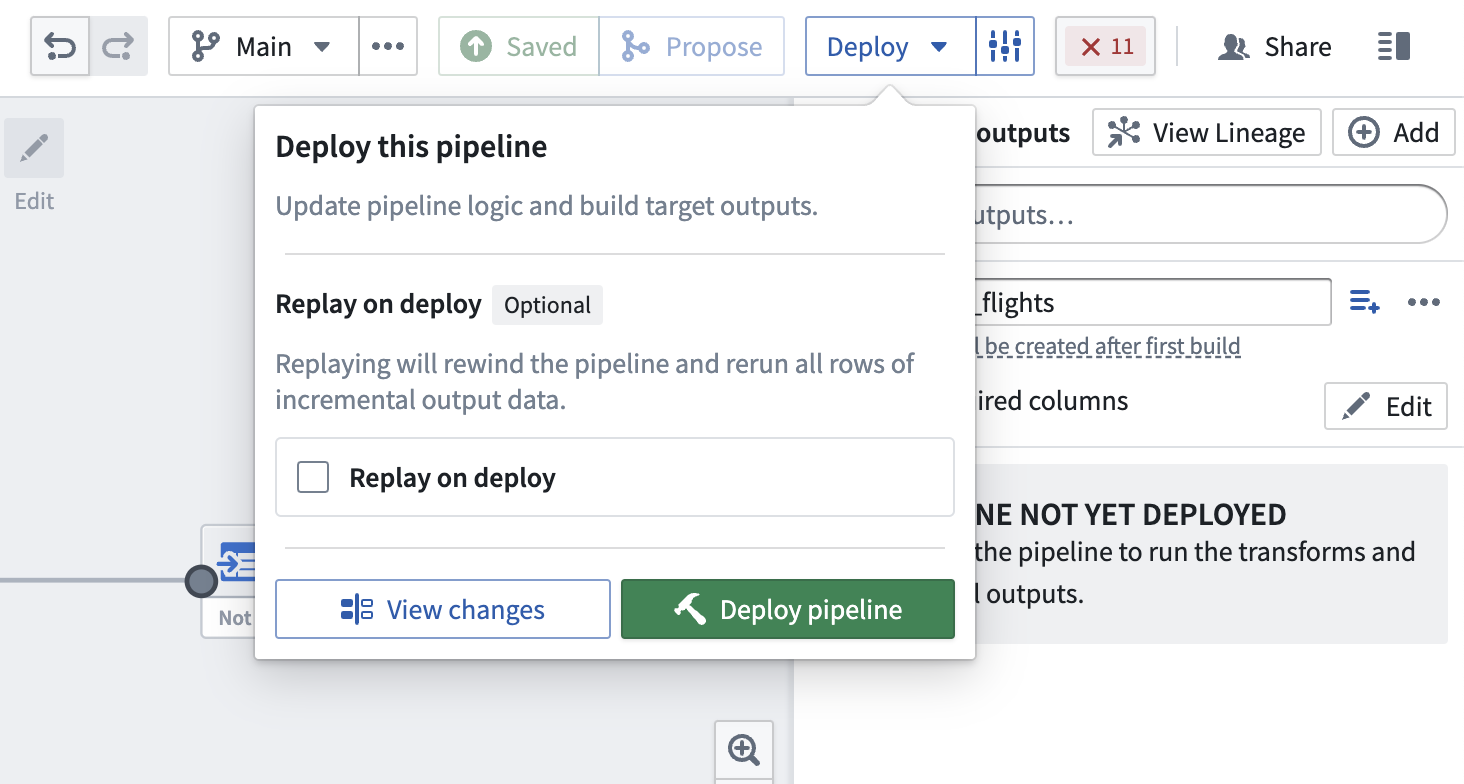Image resolution: width=1464 pixels, height=784 pixels.
Task: Open flights output more-options ellipsis
Action: click(1423, 302)
